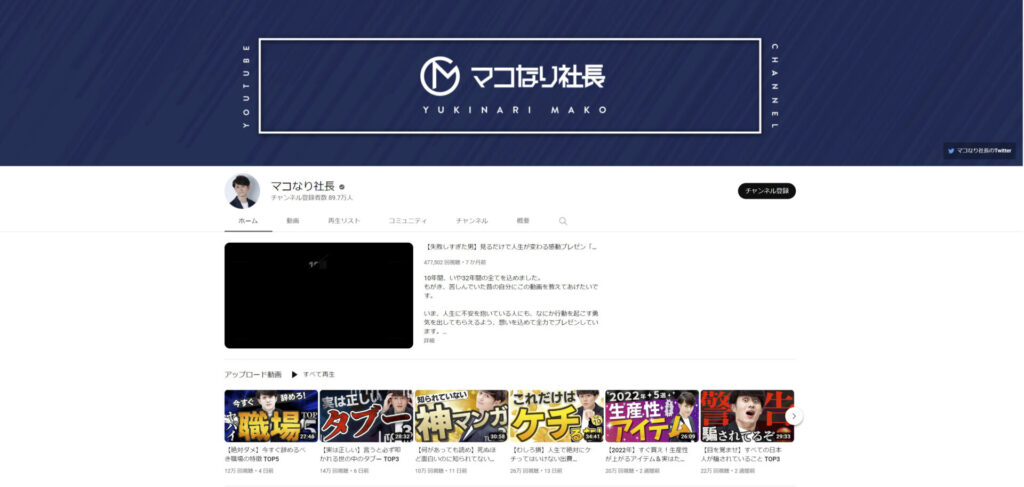Open the channel search magnifier icon

[562, 221]
